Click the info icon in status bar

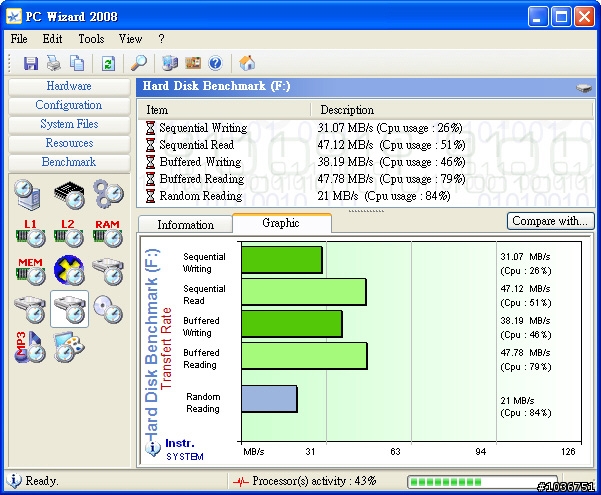[14, 480]
